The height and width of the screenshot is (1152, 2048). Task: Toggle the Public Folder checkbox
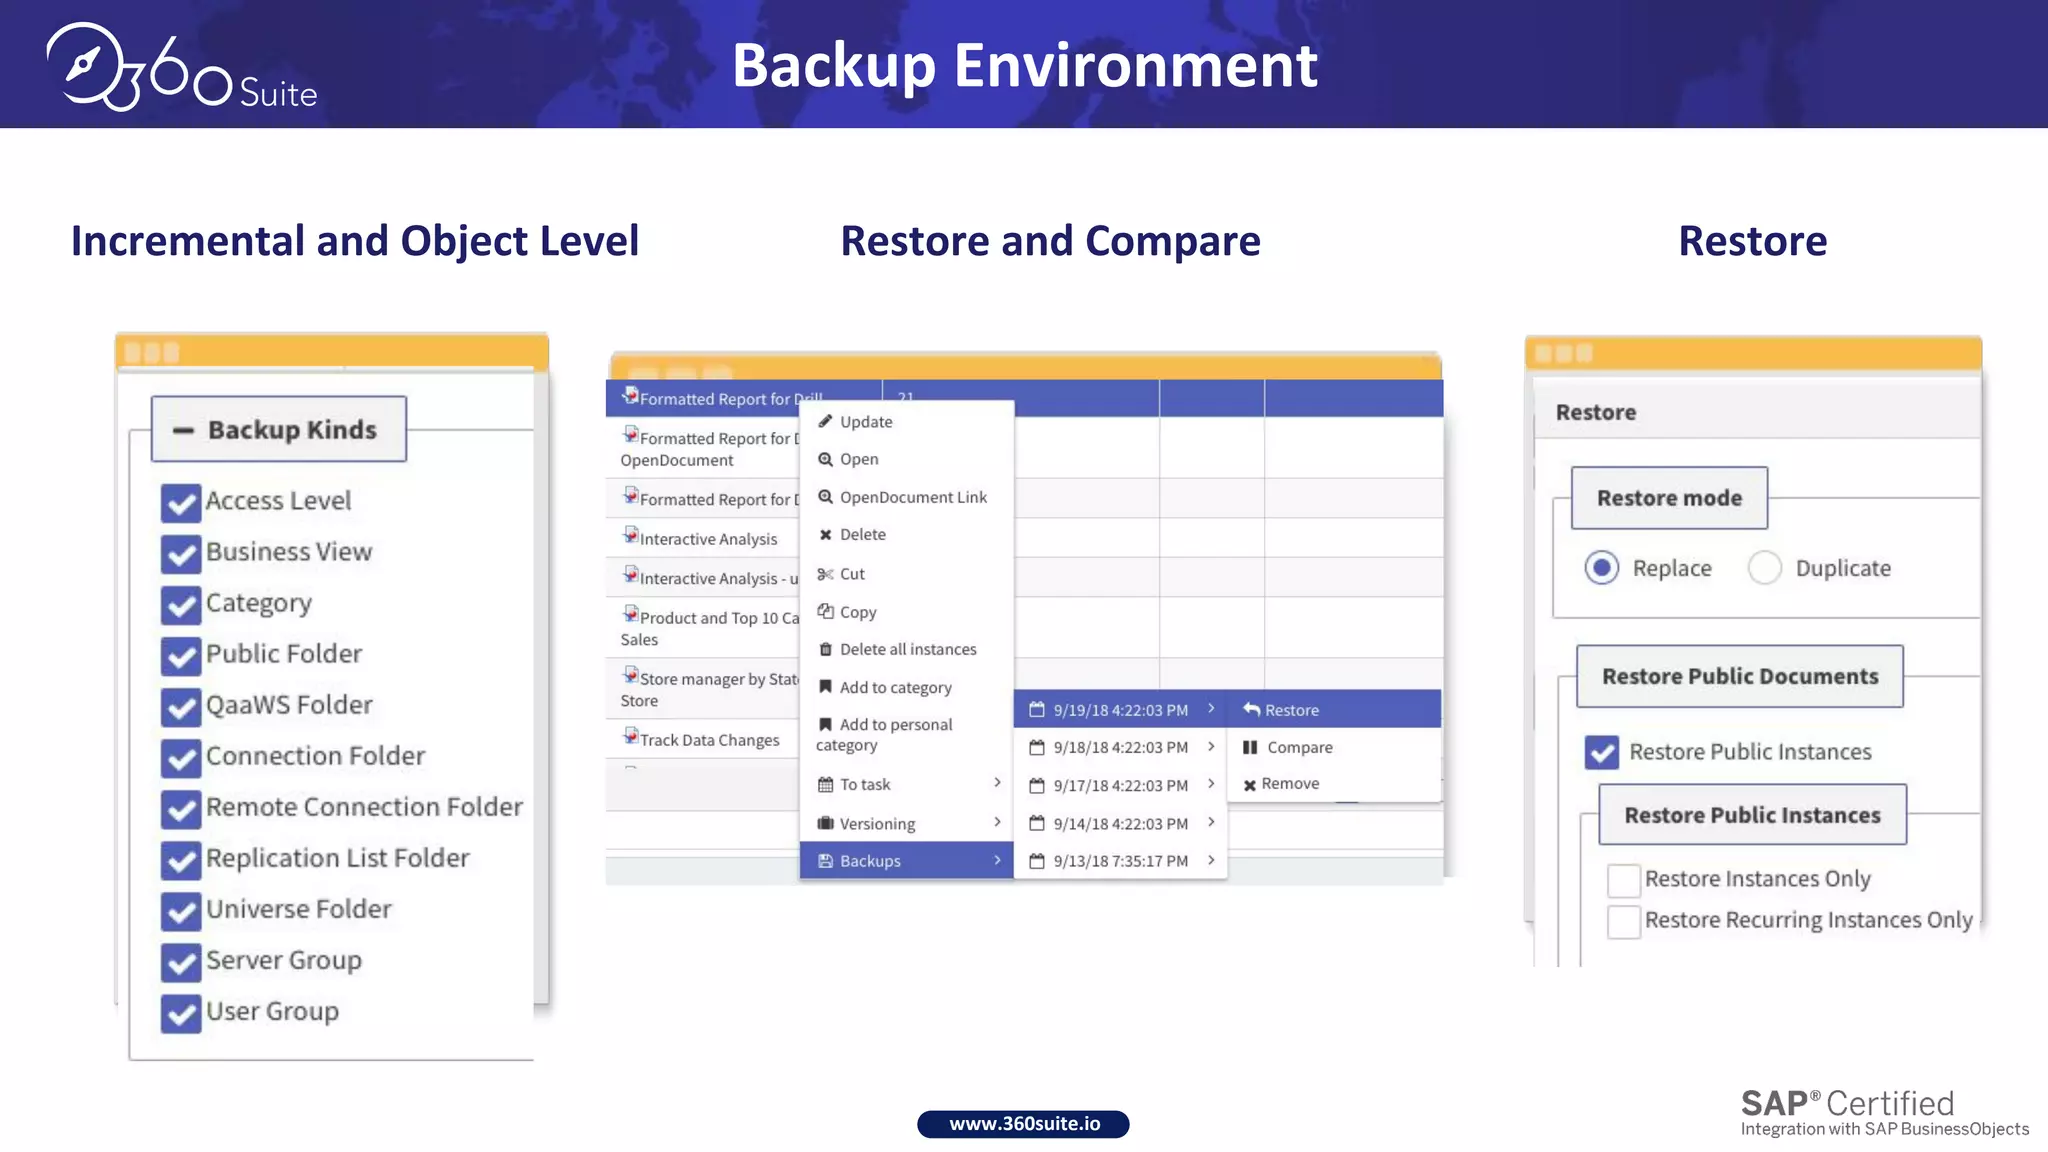point(181,656)
